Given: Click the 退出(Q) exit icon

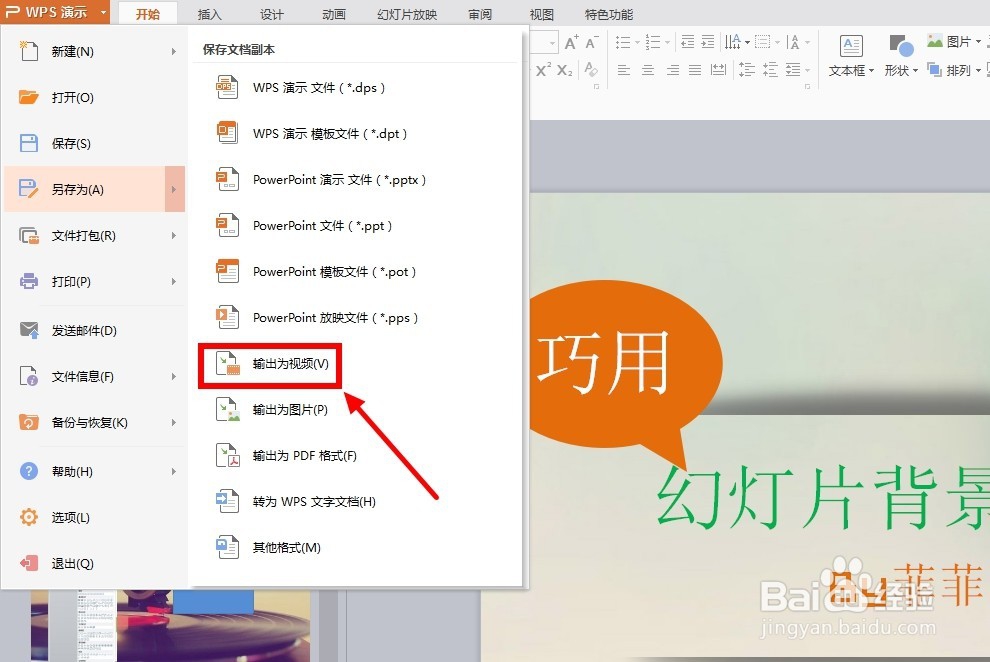Looking at the screenshot, I should (x=28, y=563).
